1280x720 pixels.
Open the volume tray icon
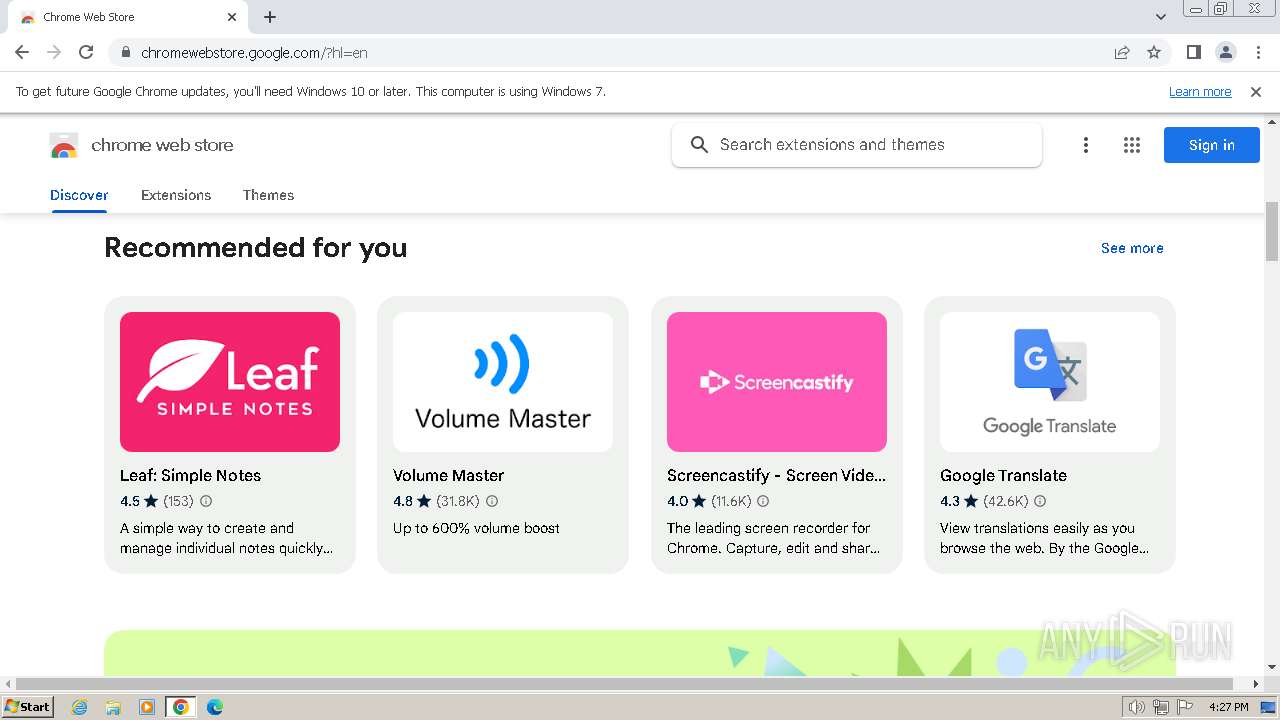coord(1136,707)
